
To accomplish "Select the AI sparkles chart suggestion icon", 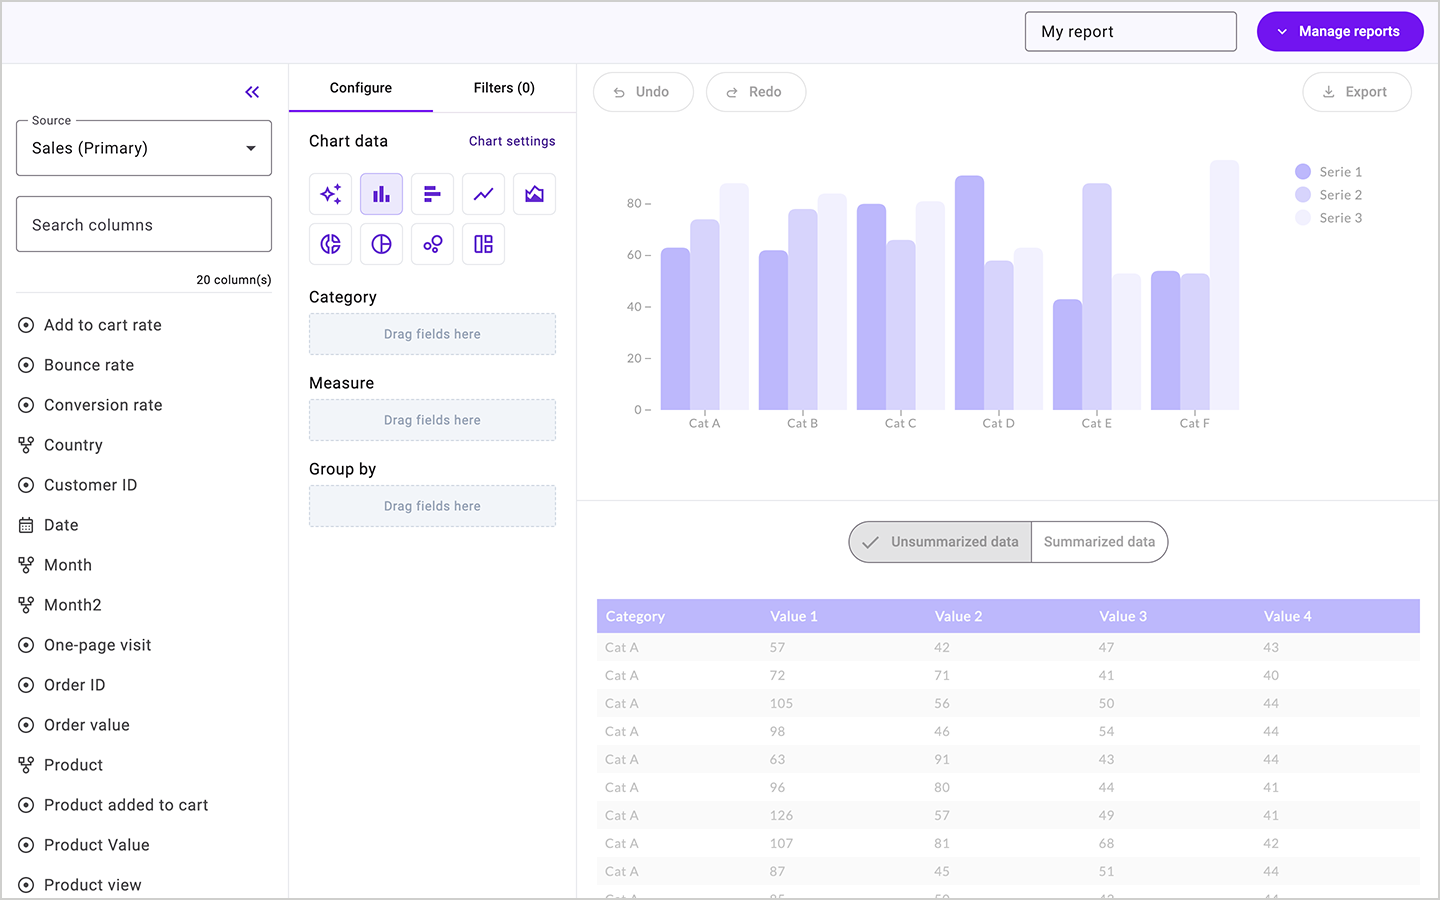I will point(330,193).
